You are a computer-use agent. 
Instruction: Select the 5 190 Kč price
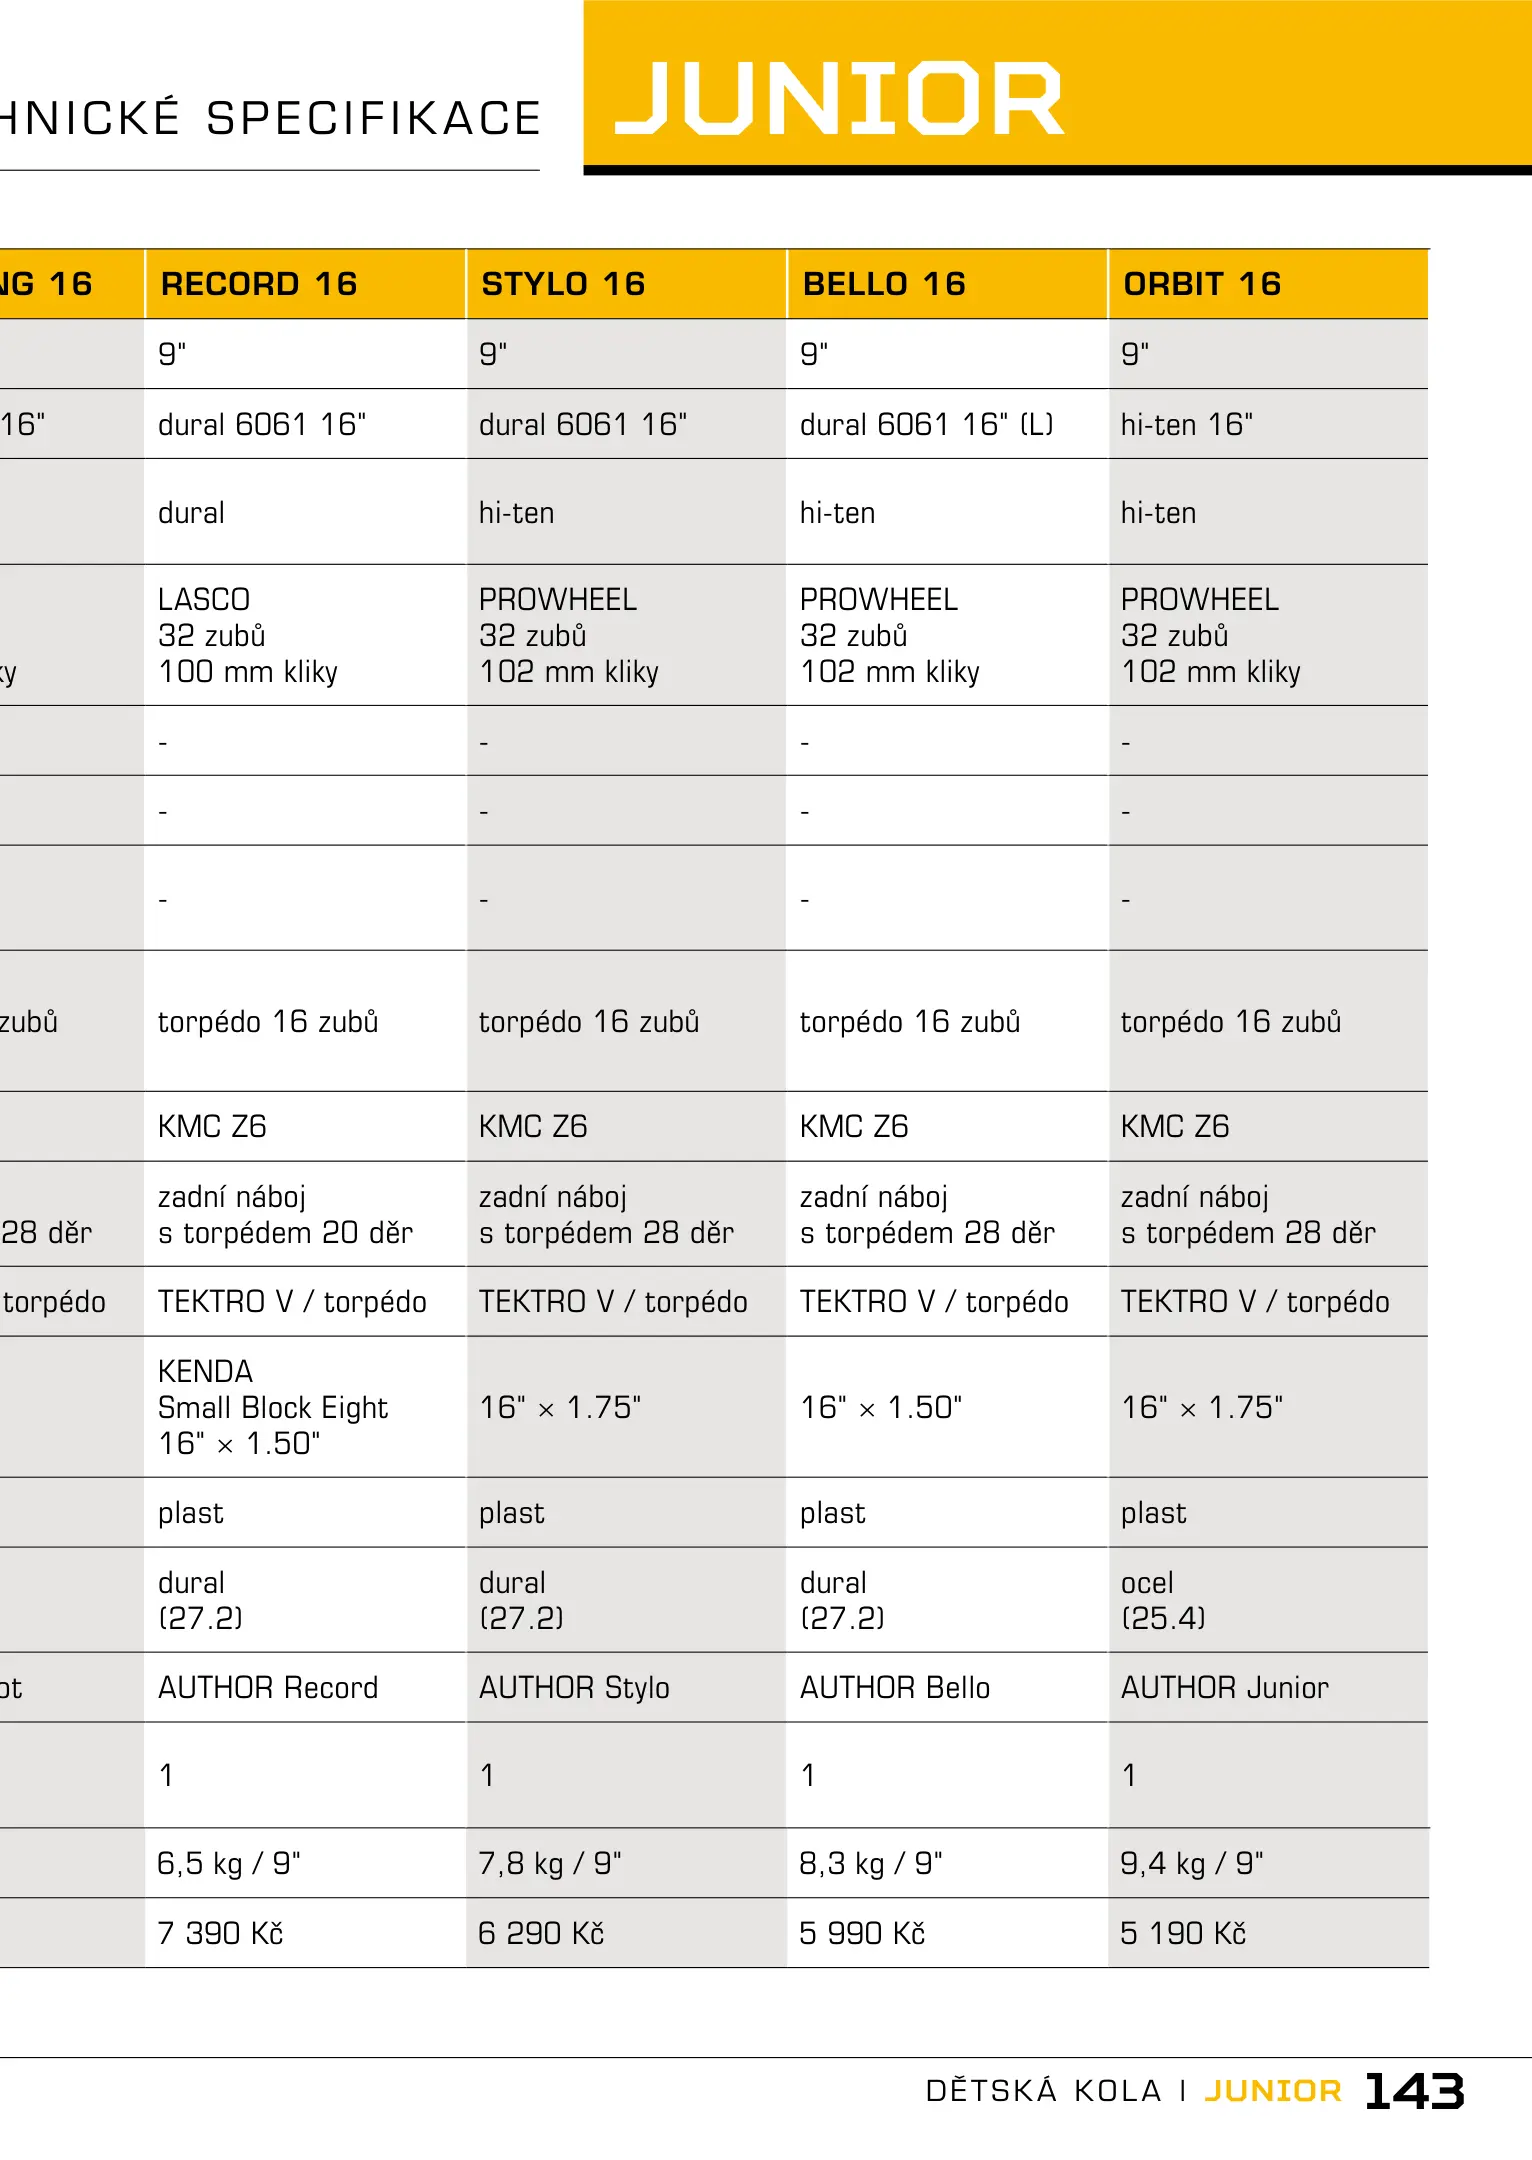[x=1183, y=1933]
